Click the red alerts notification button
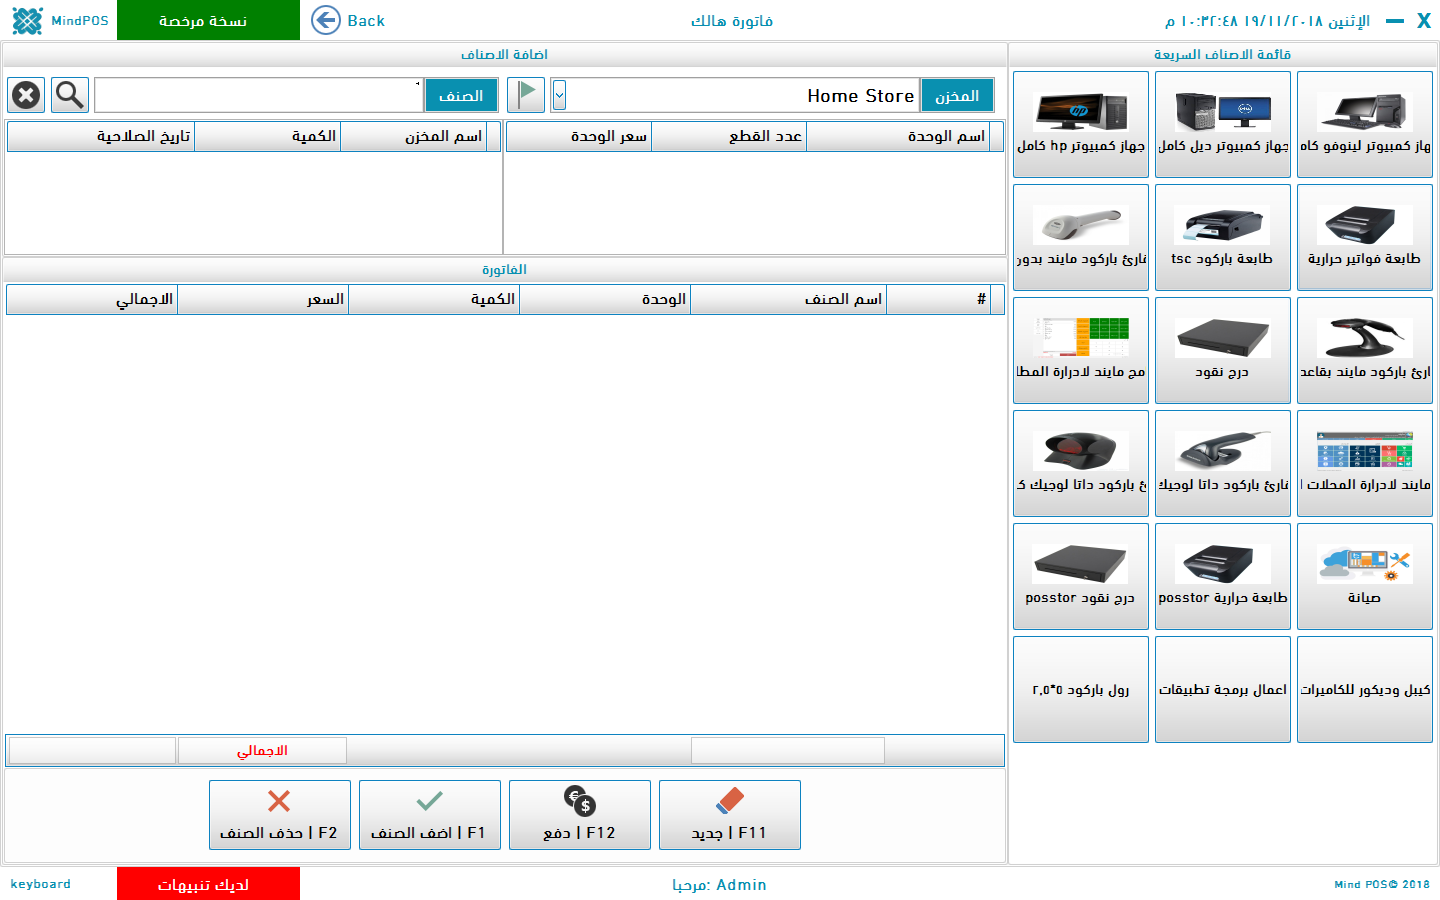Image resolution: width=1440 pixels, height=900 pixels. (x=208, y=884)
